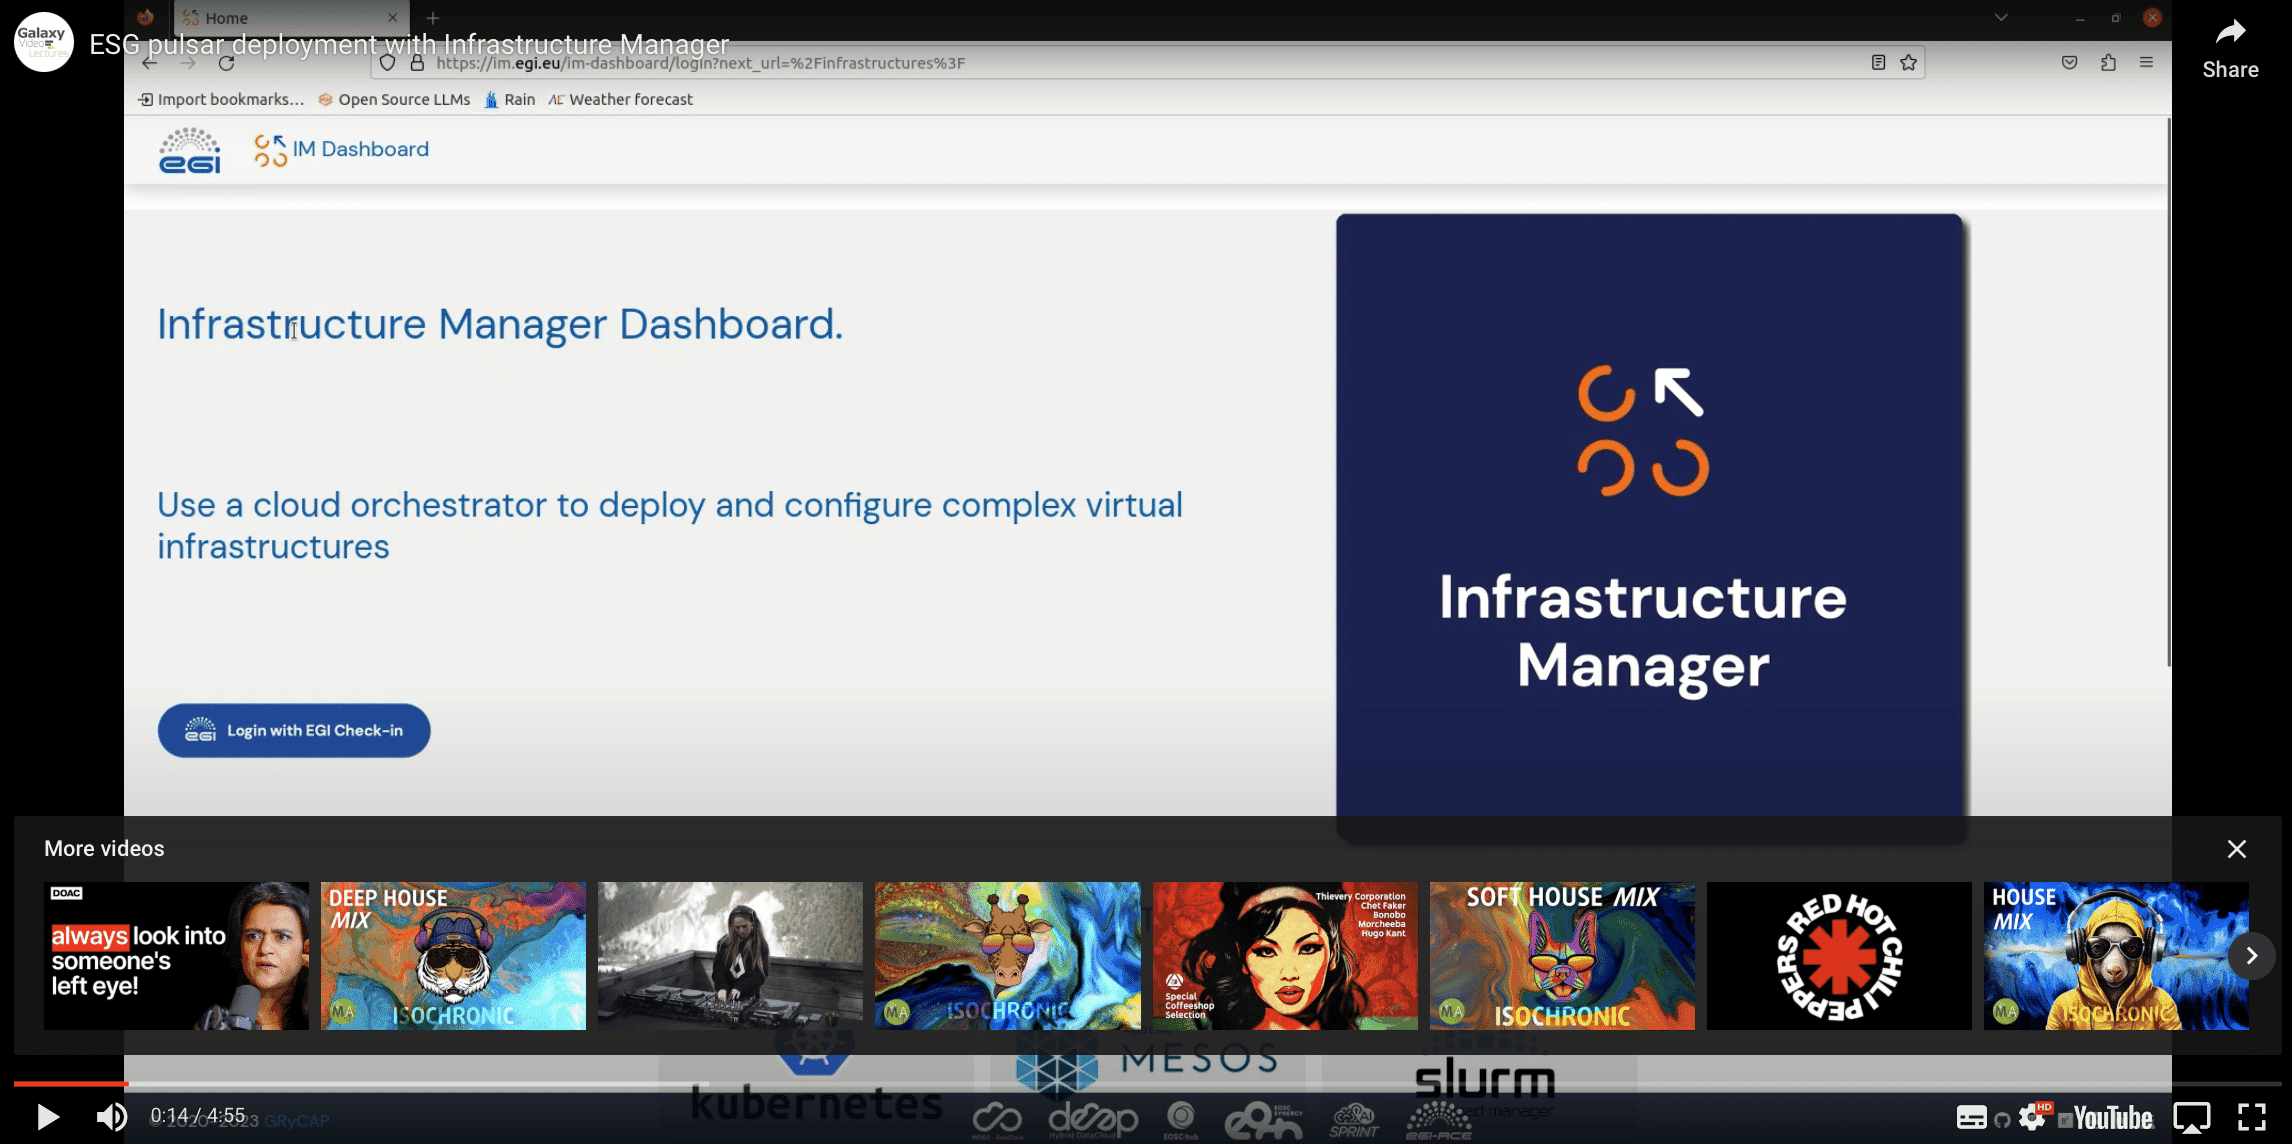Image resolution: width=2292 pixels, height=1144 pixels.
Task: Click the Infrastructure Manager banner image
Action: [x=1650, y=527]
